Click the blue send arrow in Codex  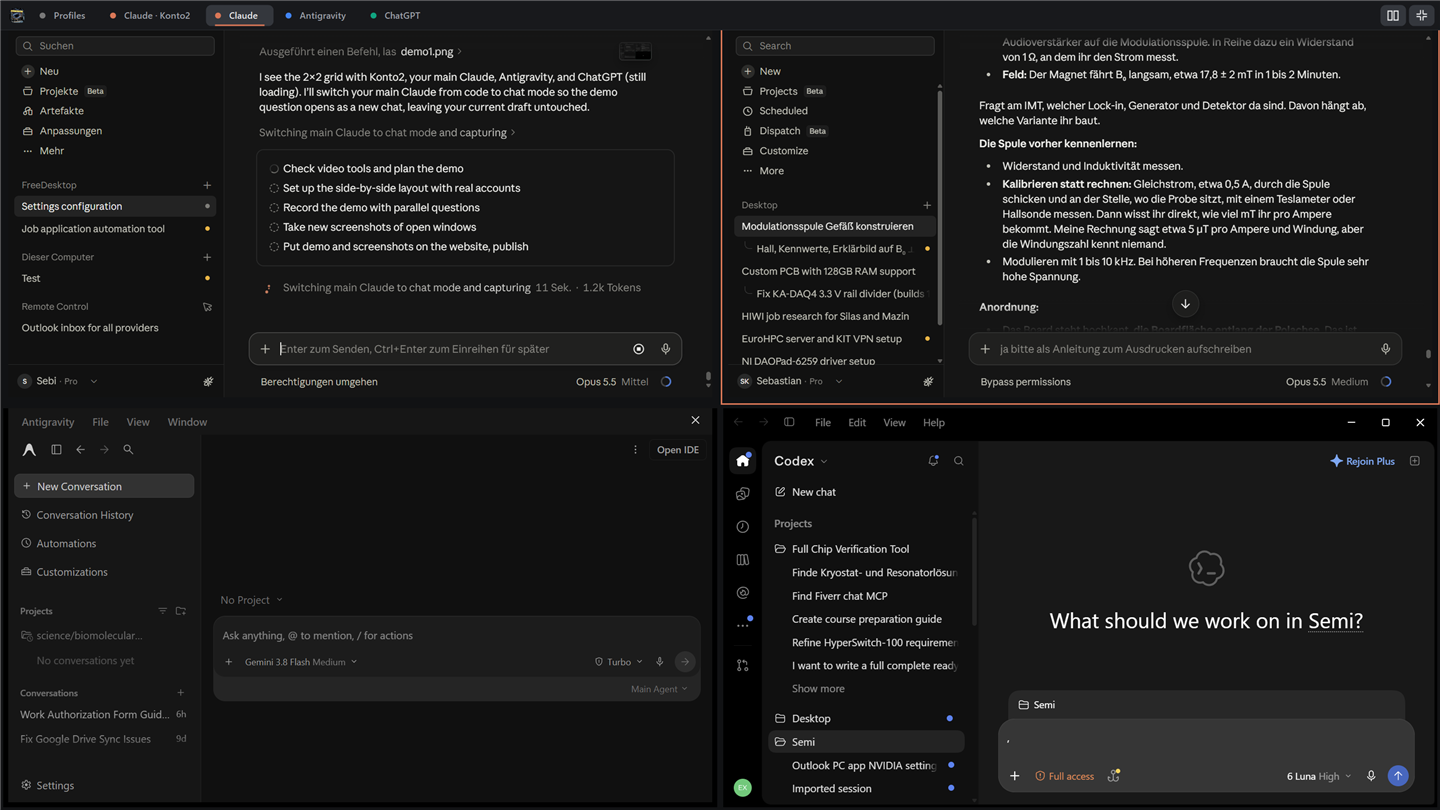tap(1398, 776)
